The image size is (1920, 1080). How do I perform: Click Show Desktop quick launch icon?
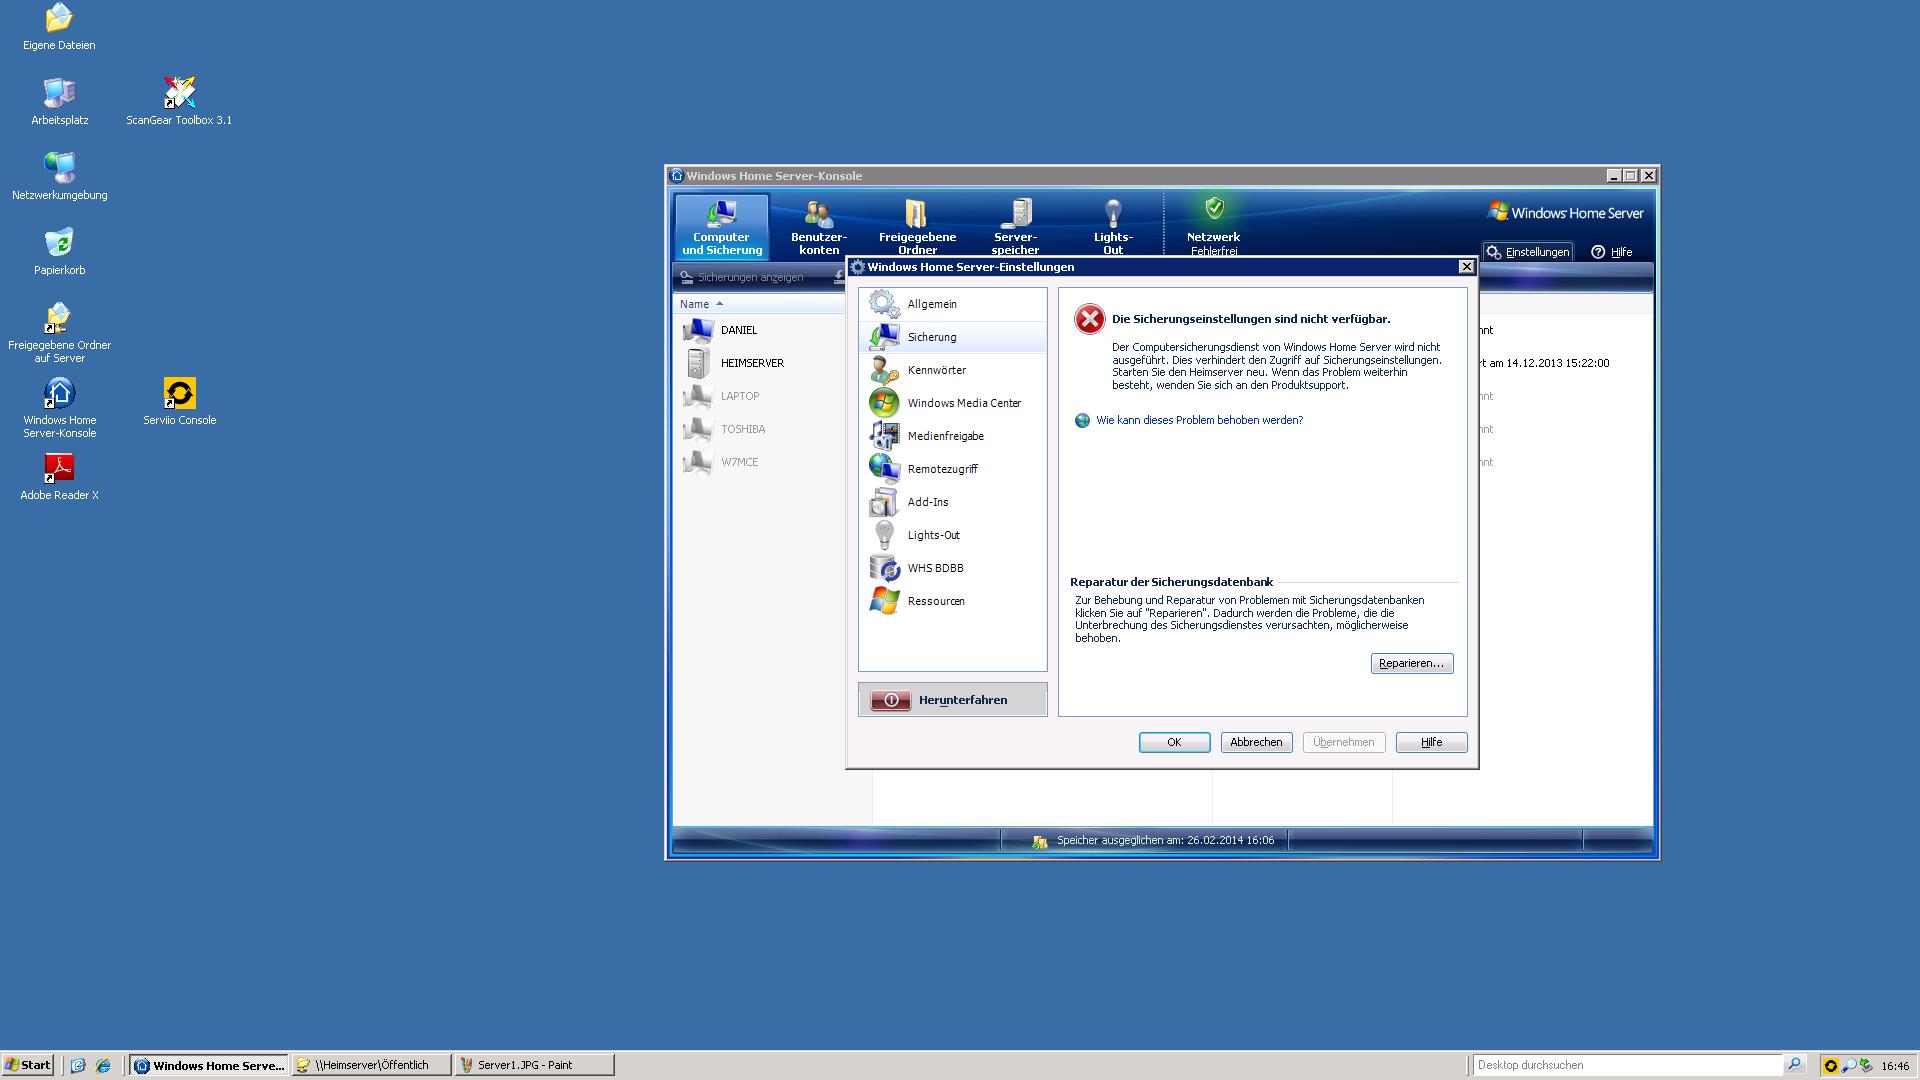click(78, 1065)
